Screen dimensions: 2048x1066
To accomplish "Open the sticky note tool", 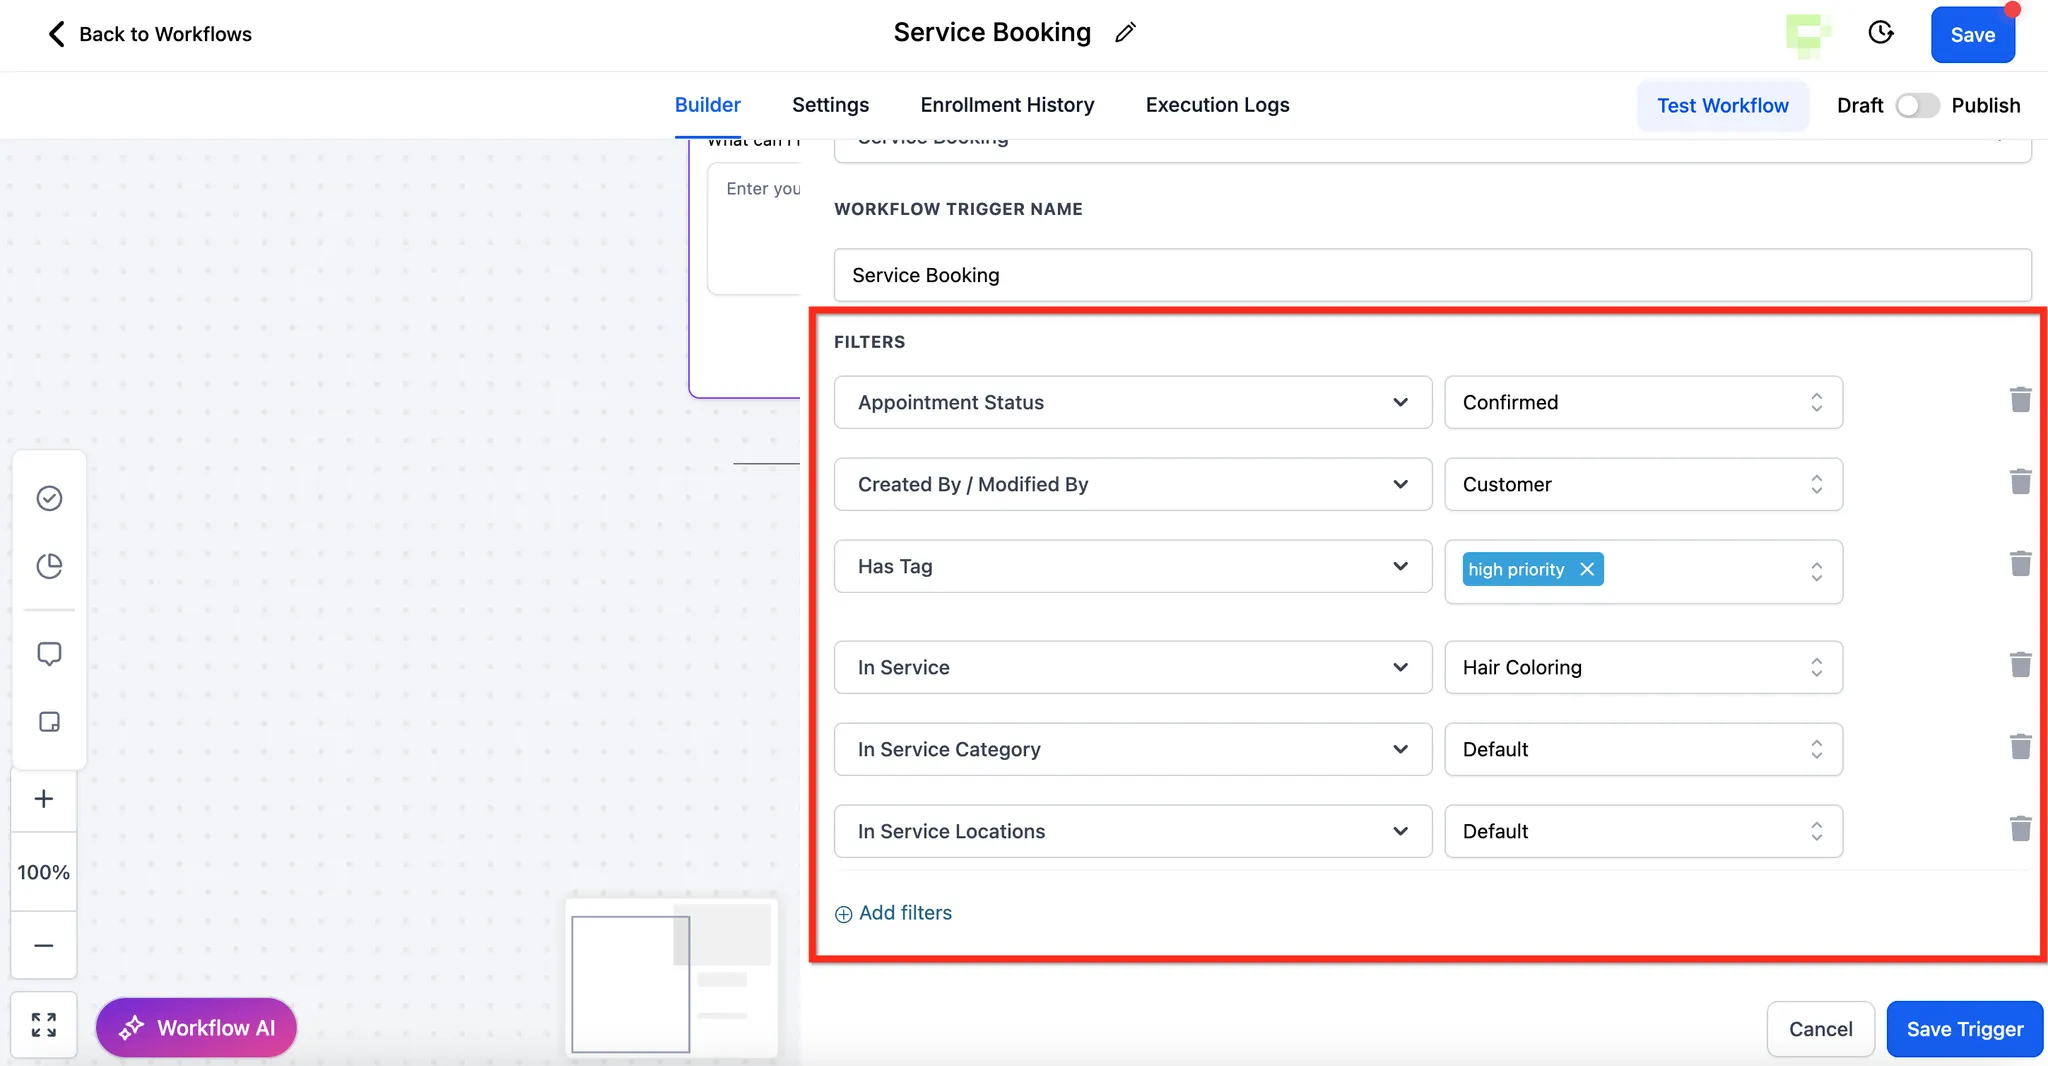I will coord(49,722).
